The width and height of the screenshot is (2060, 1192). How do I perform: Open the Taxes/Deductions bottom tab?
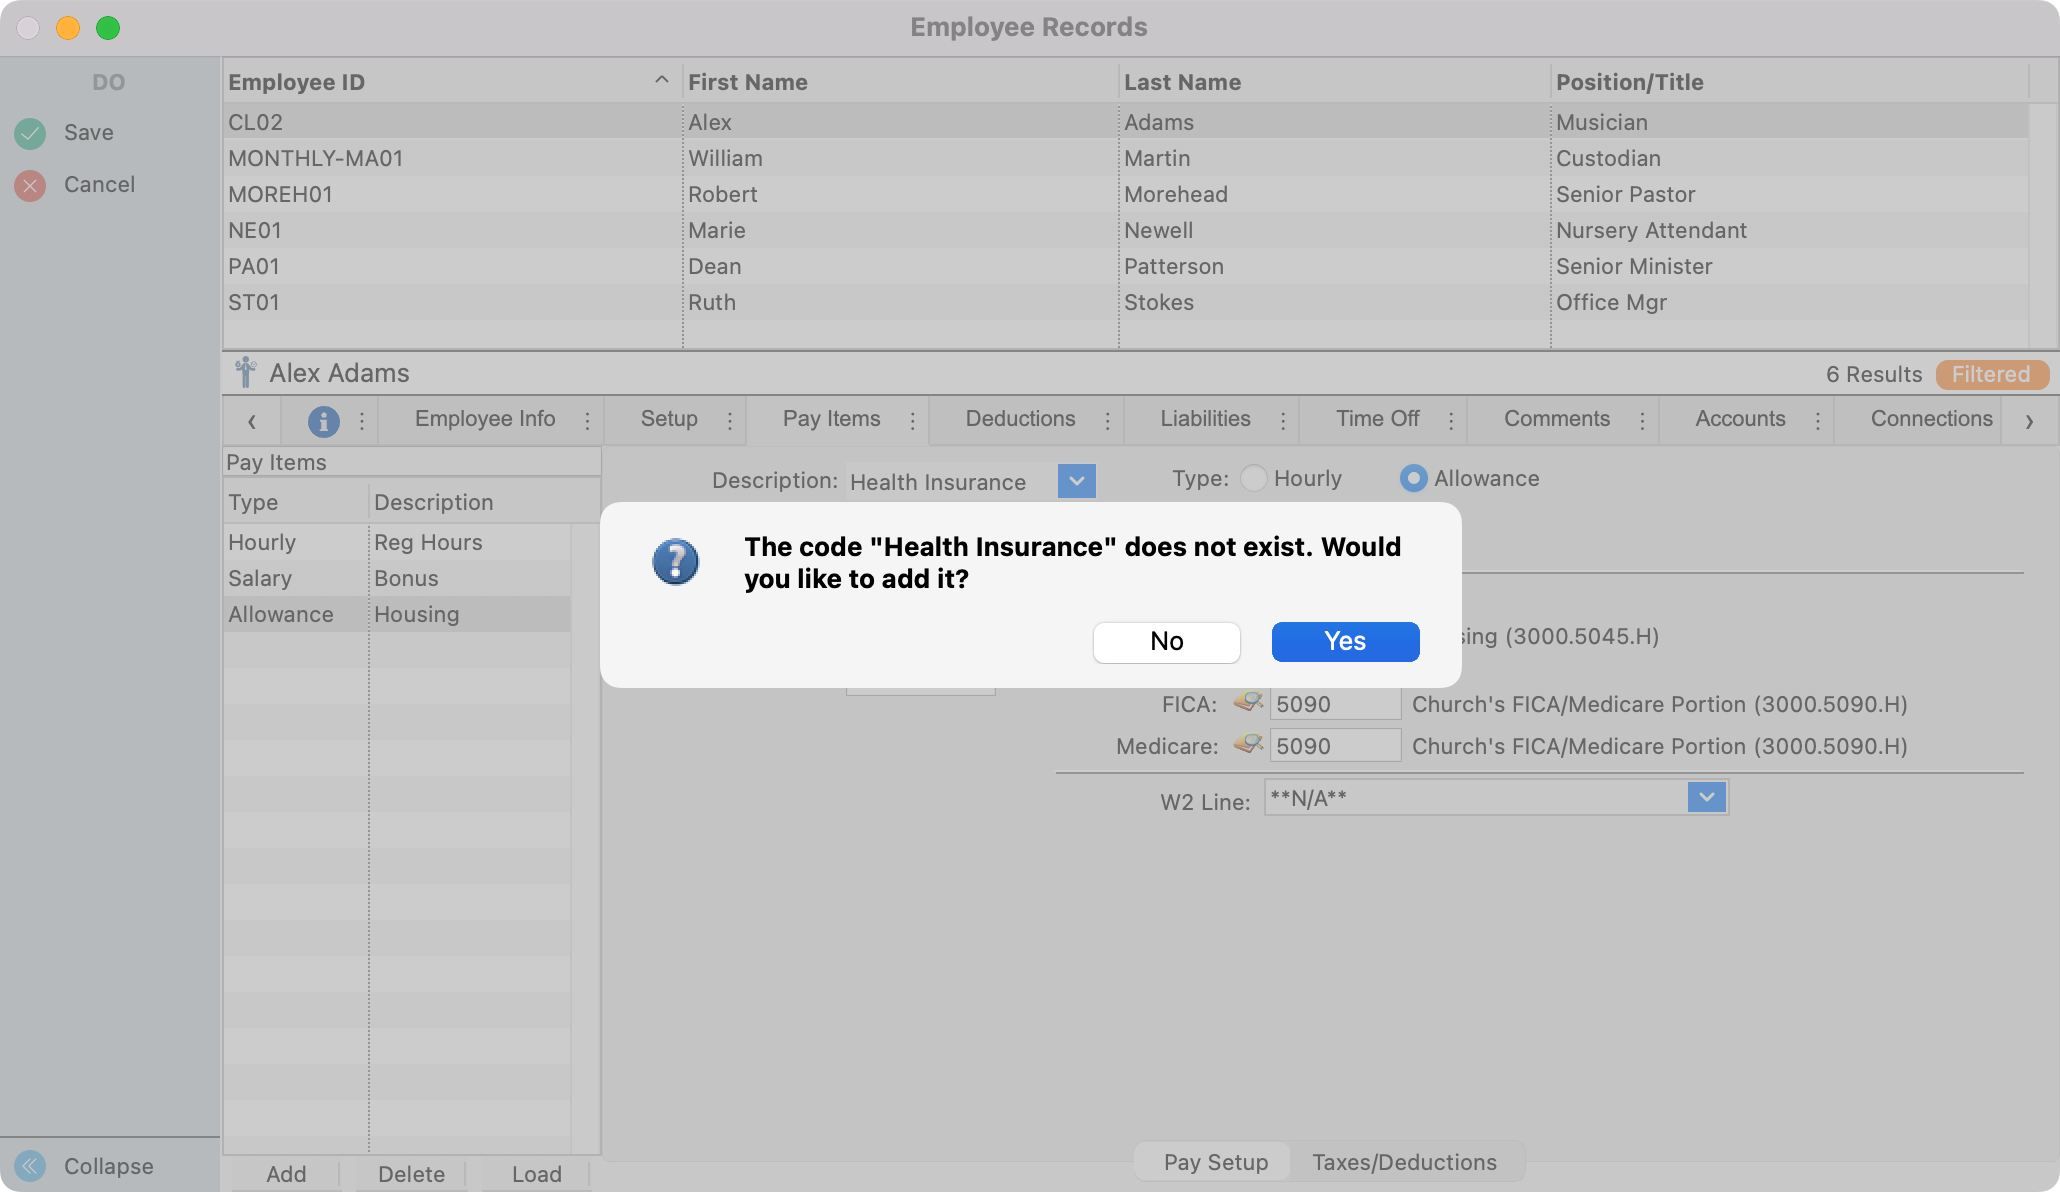coord(1404,1162)
